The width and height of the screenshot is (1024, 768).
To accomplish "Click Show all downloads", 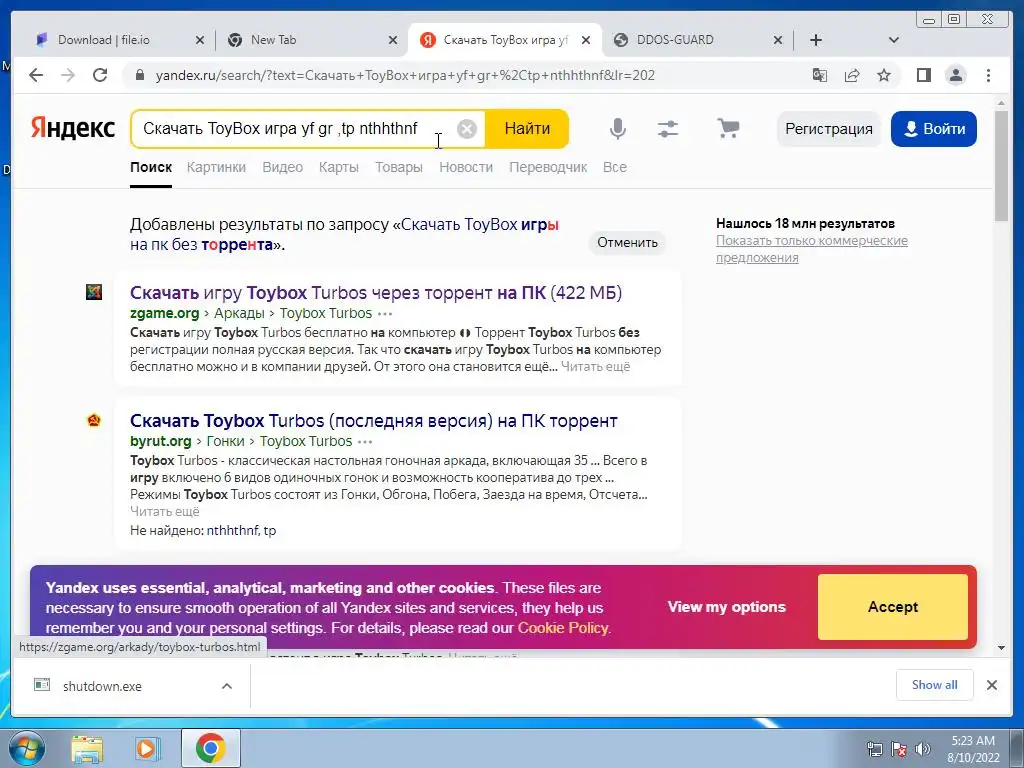I will [935, 685].
